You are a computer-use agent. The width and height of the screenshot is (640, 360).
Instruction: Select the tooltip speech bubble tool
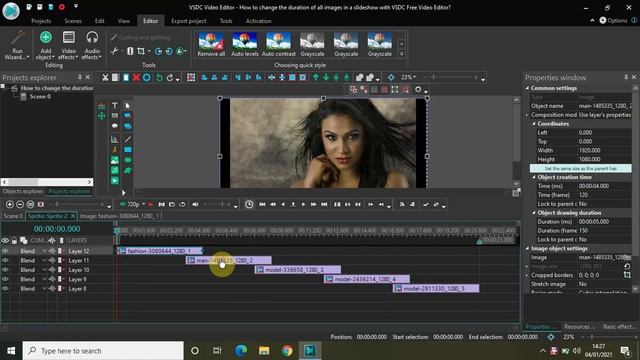pyautogui.click(x=115, y=126)
